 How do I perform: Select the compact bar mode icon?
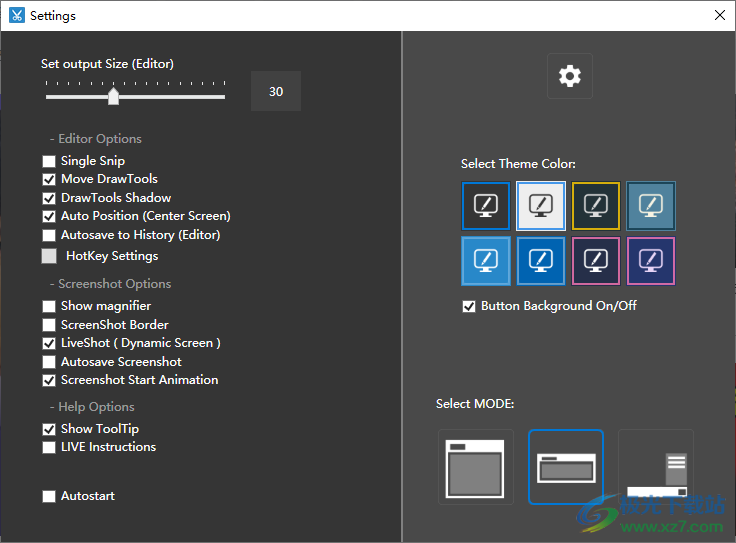tap(566, 467)
